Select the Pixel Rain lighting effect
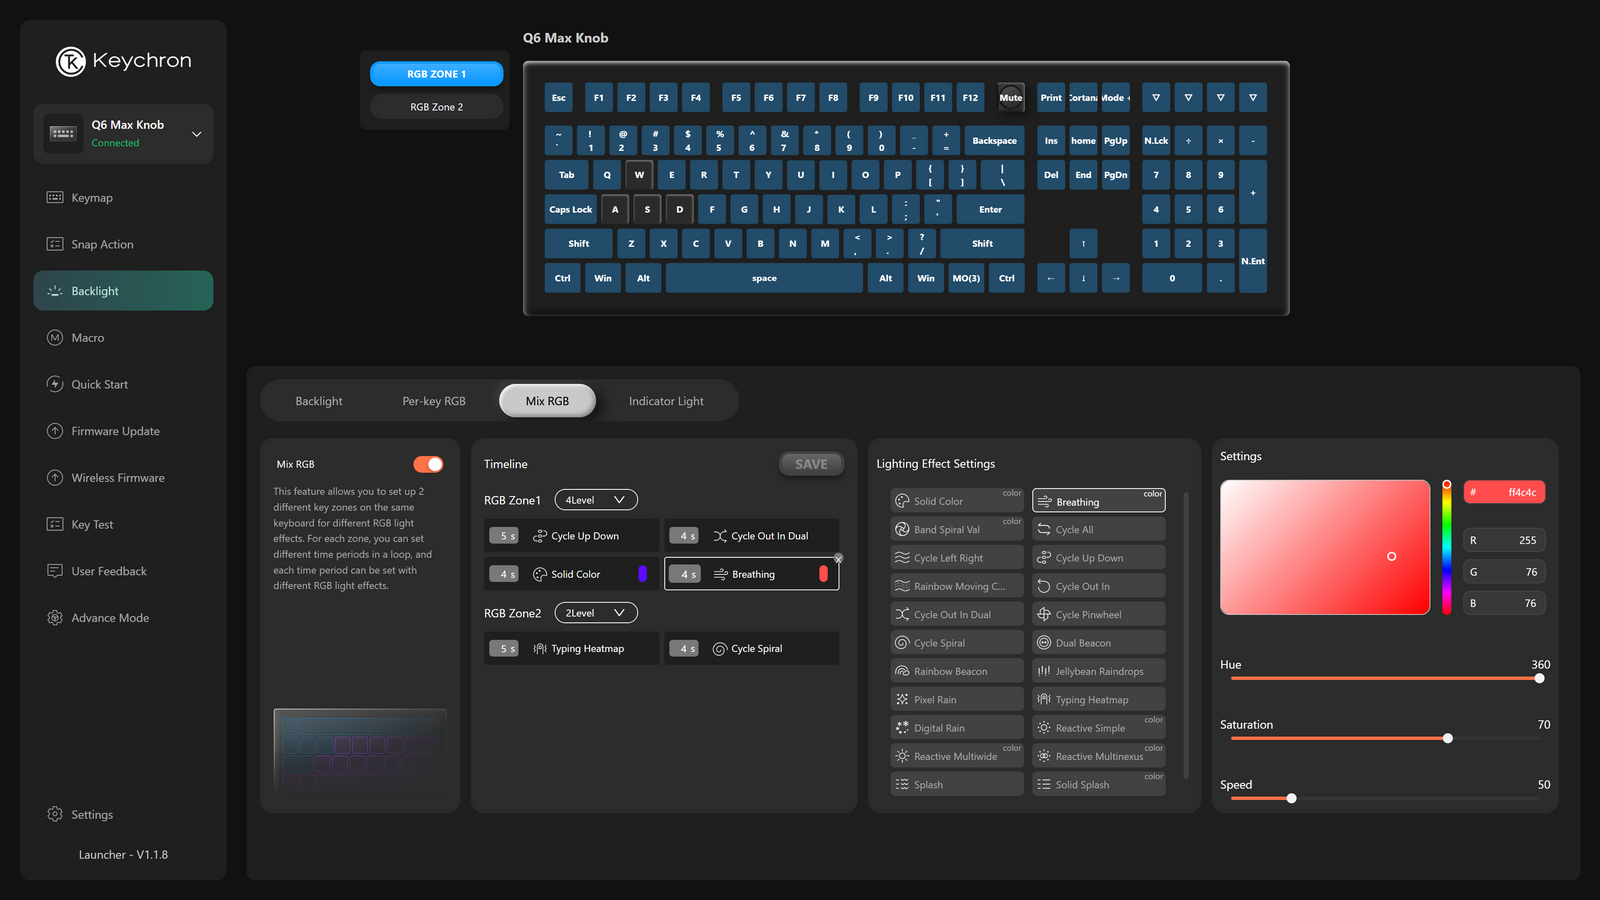 [x=956, y=698]
